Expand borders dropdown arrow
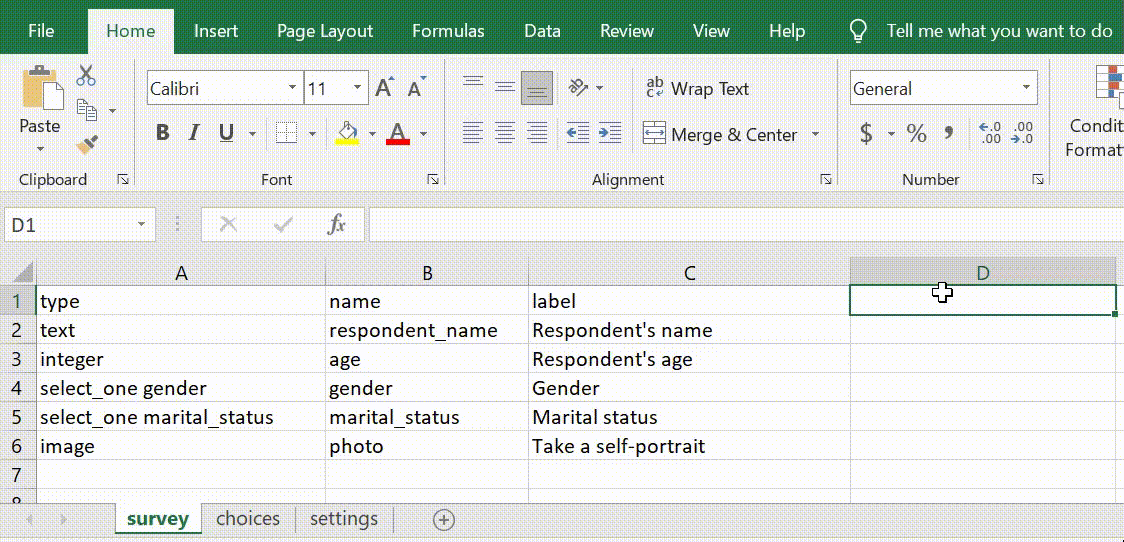1124x542 pixels. [312, 134]
